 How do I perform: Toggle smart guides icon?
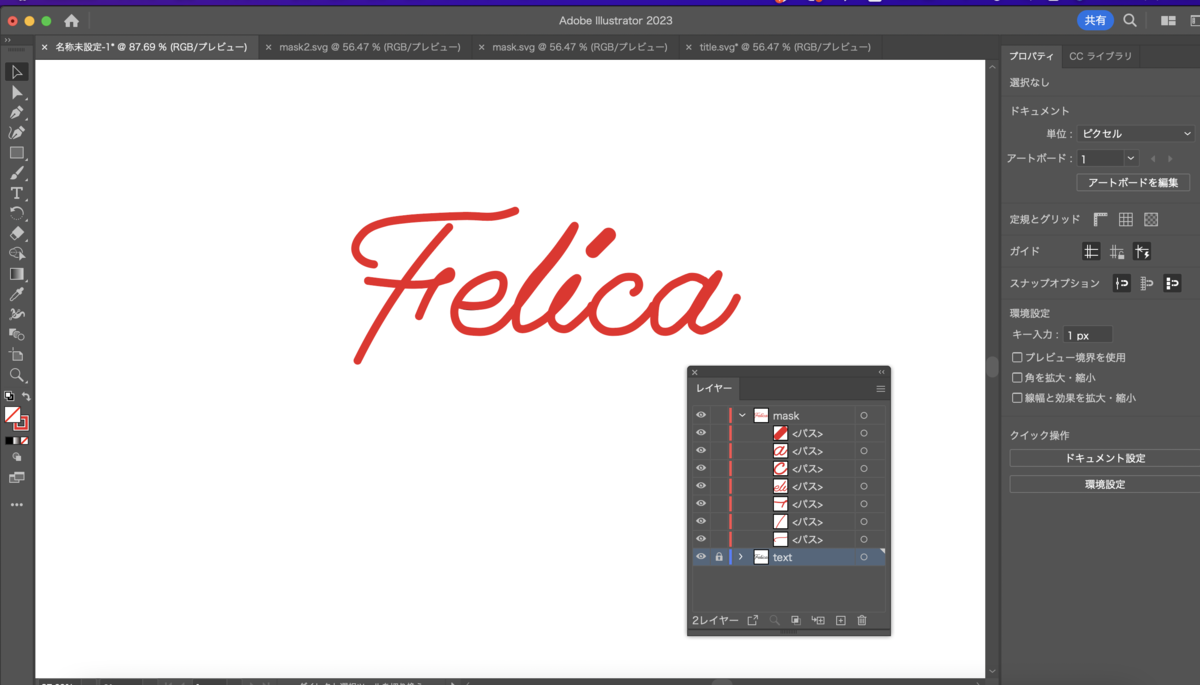click(1143, 251)
